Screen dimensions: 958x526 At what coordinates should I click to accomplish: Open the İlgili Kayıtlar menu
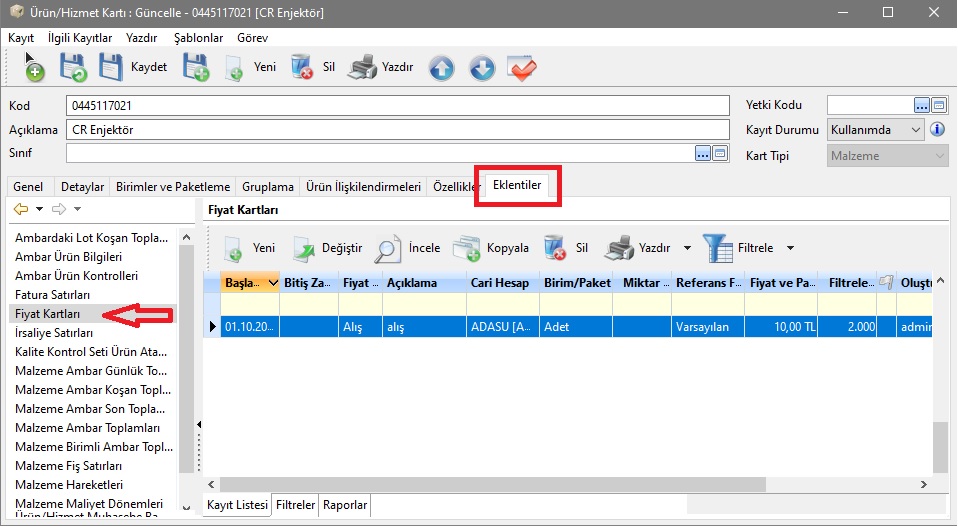[79, 37]
